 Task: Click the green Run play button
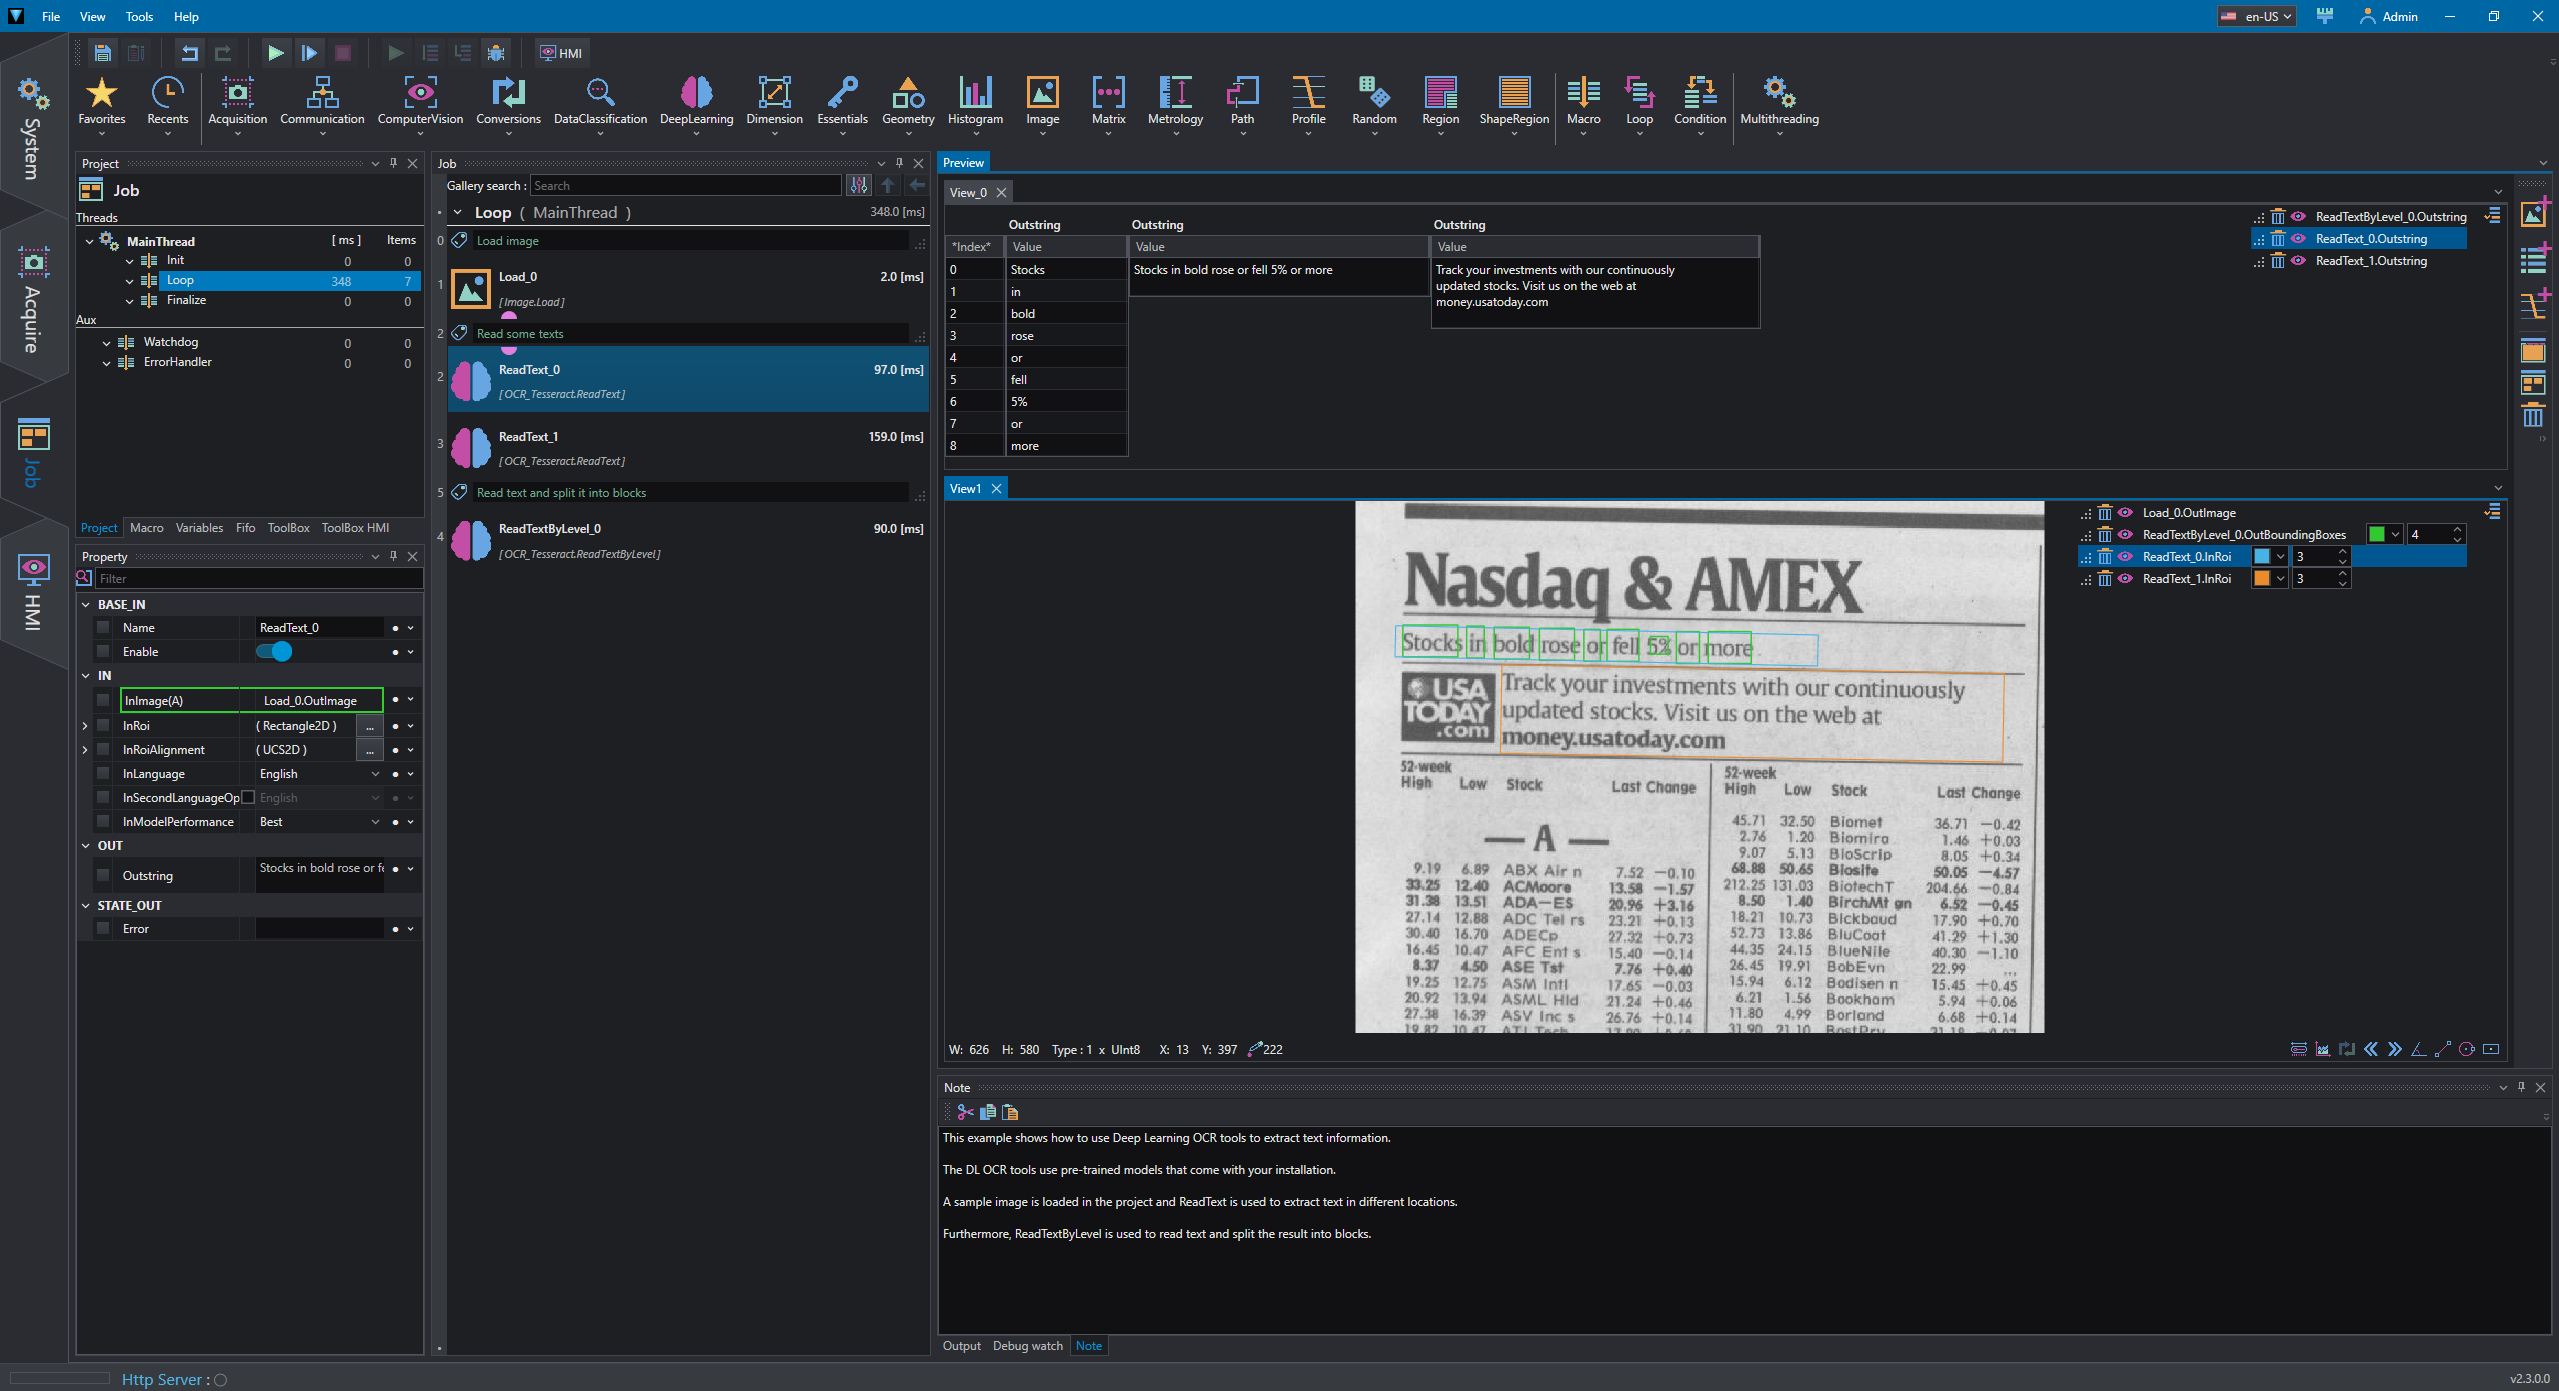tap(275, 53)
